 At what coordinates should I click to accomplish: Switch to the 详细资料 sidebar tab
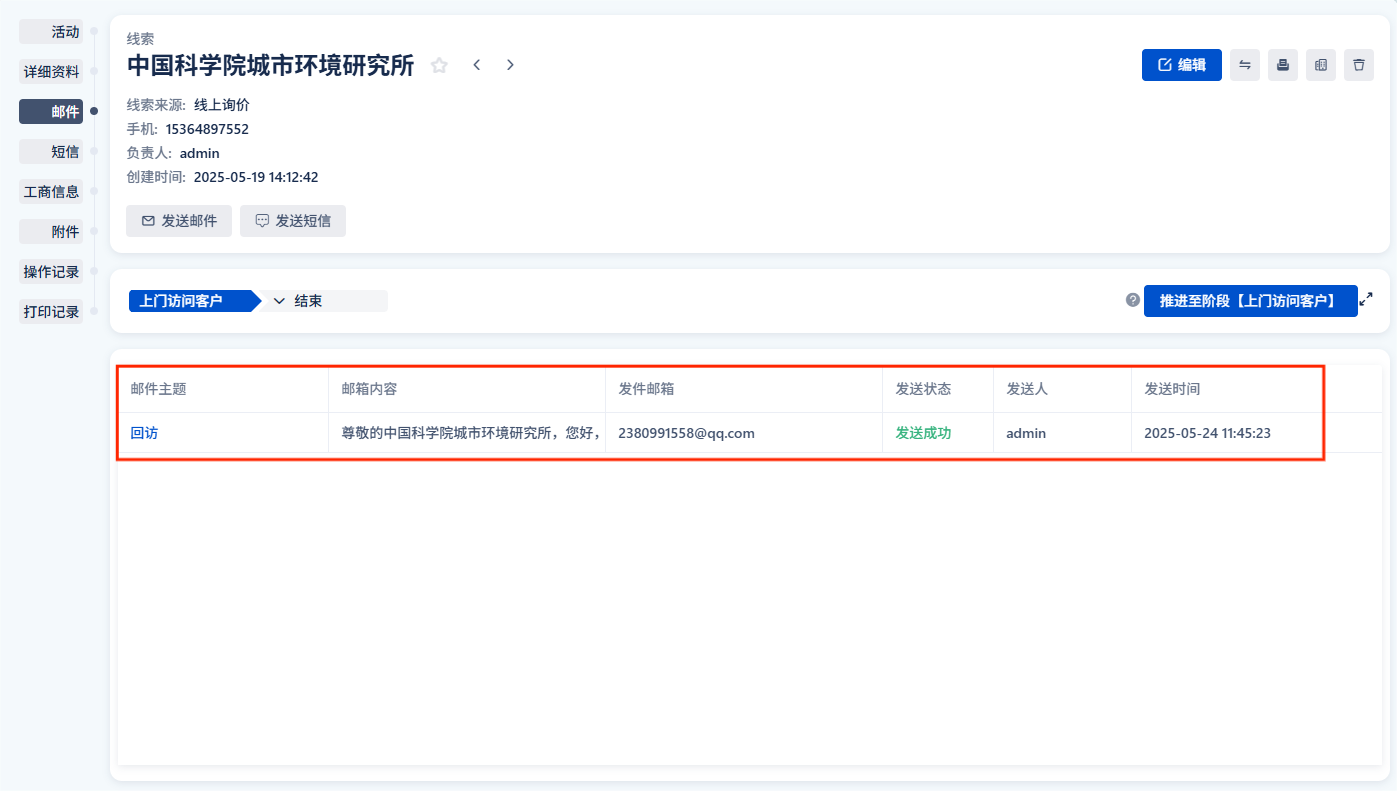tap(51, 72)
